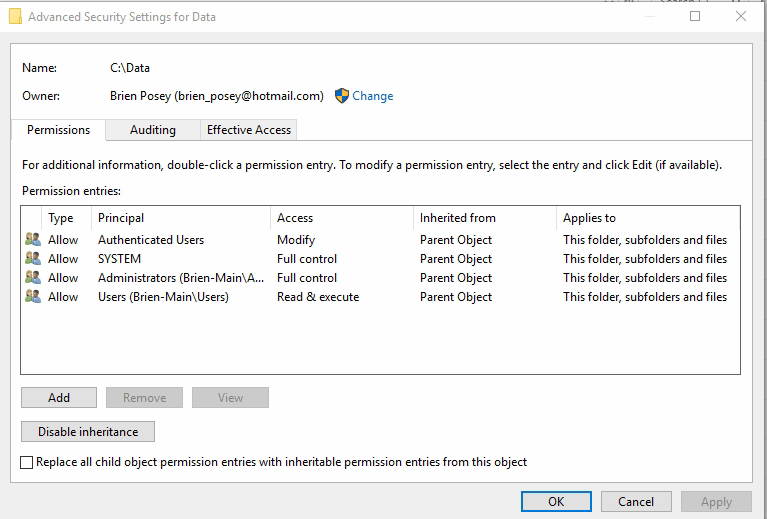Select the Permissions tab
Image resolution: width=767 pixels, height=519 pixels.
point(58,130)
